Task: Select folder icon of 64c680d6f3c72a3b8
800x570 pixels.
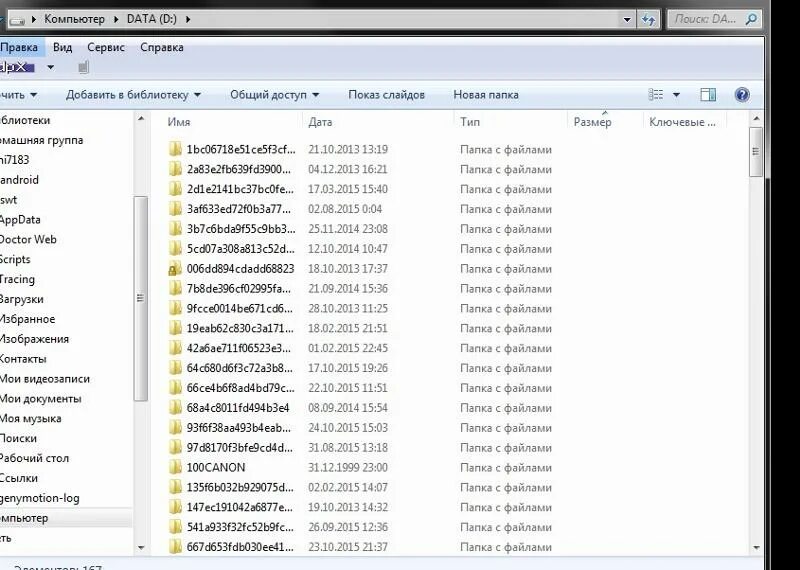Action: click(175, 368)
